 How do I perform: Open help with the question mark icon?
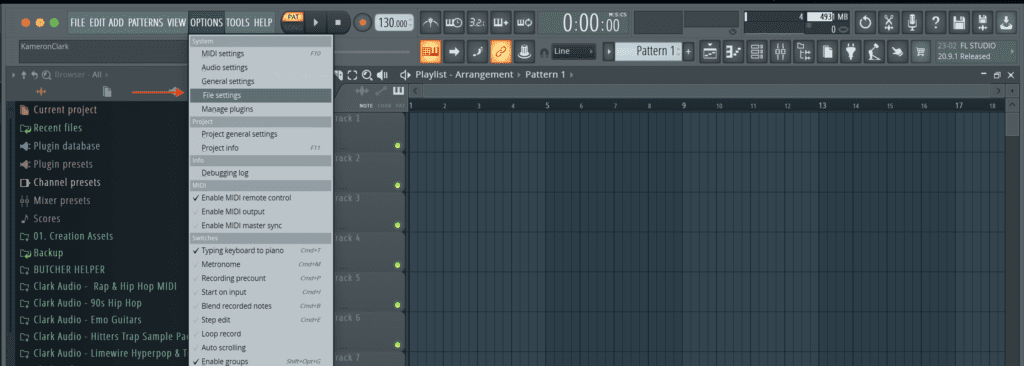[x=936, y=23]
